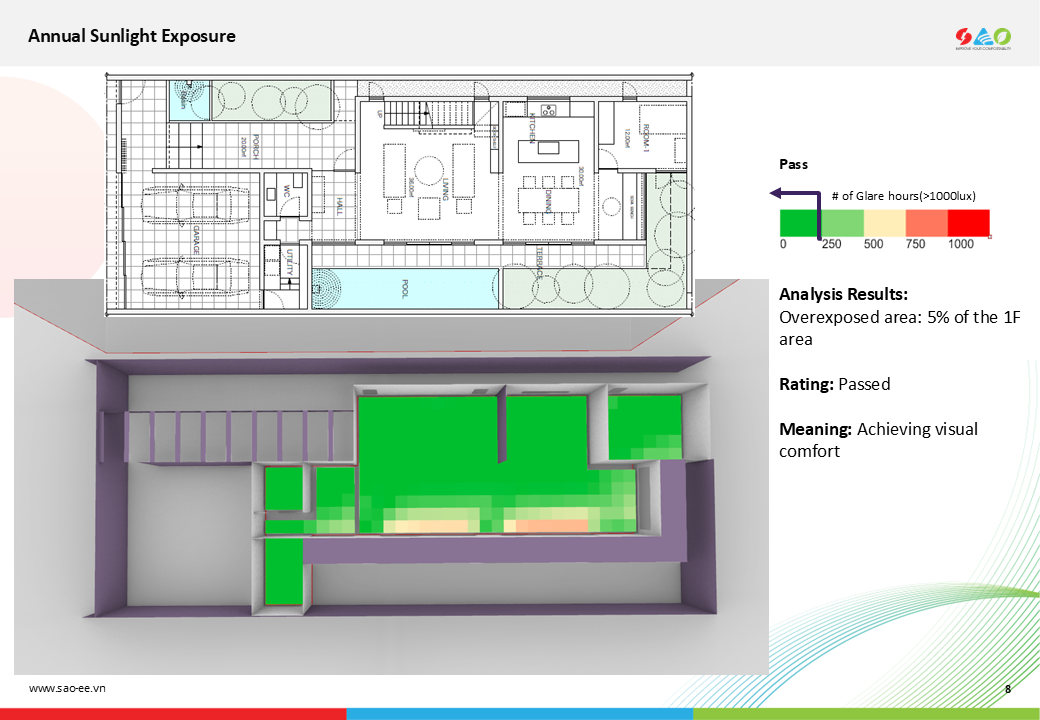Click the staircase in the floor plan
The height and width of the screenshot is (720, 1040).
tap(428, 114)
